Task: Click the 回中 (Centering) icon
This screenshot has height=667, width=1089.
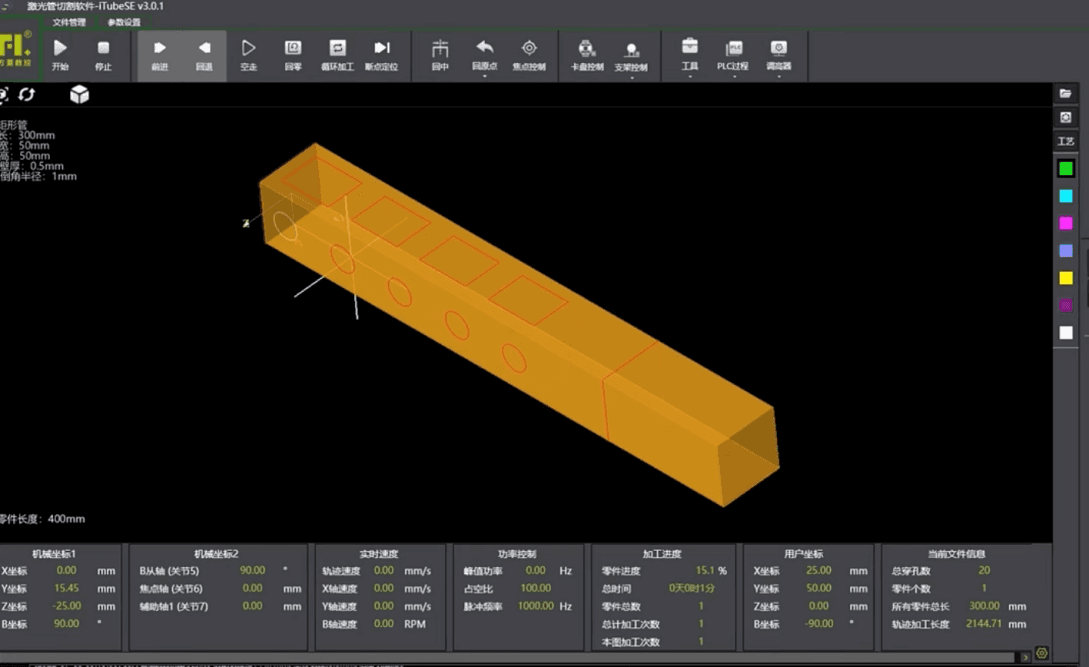Action: 440,49
